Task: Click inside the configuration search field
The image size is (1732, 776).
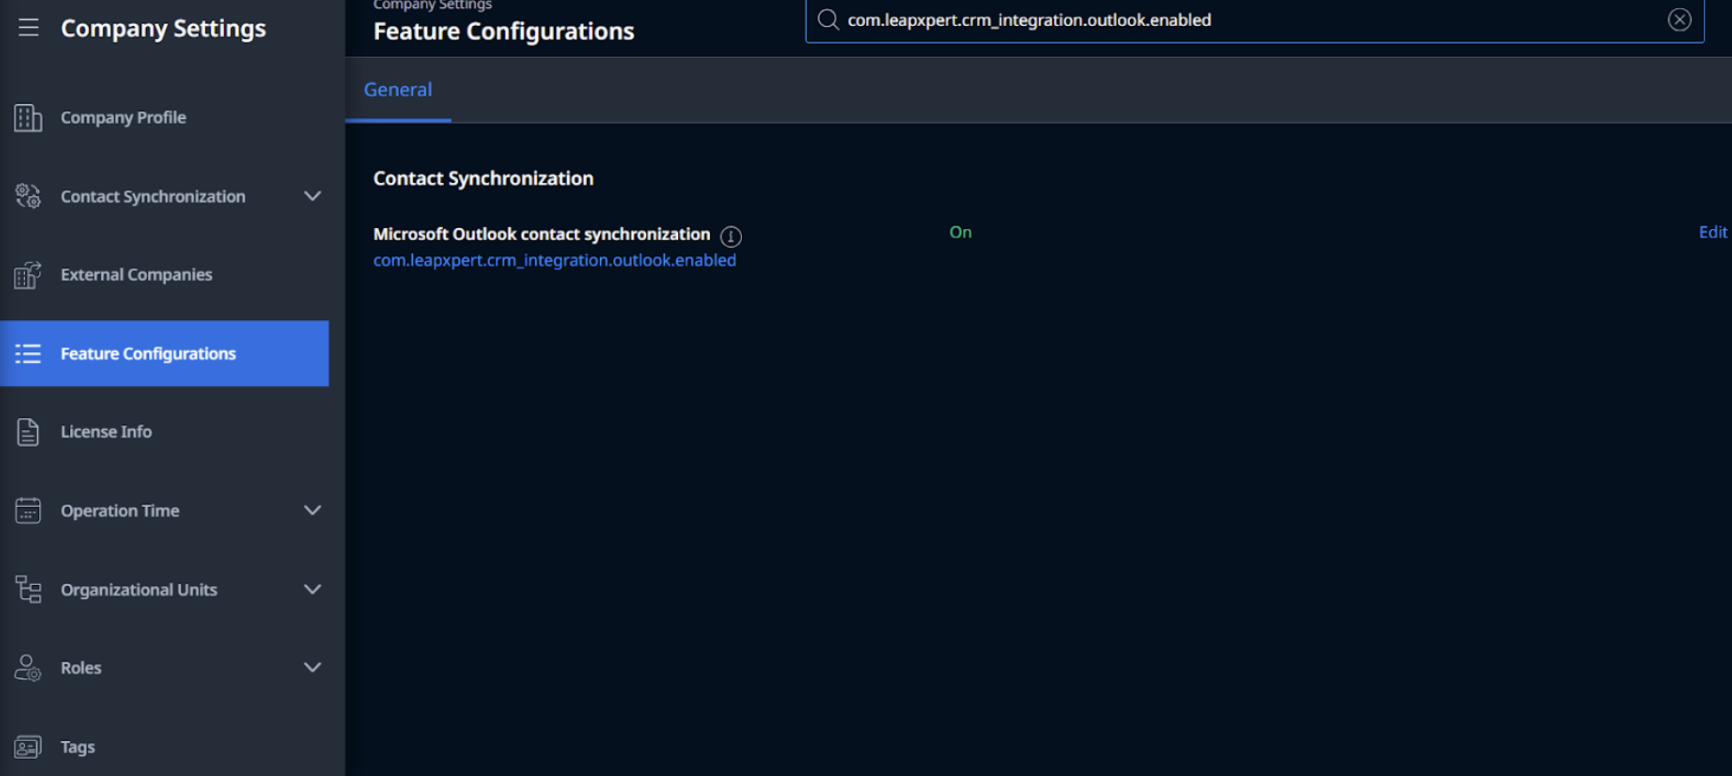Action: [x=1255, y=20]
